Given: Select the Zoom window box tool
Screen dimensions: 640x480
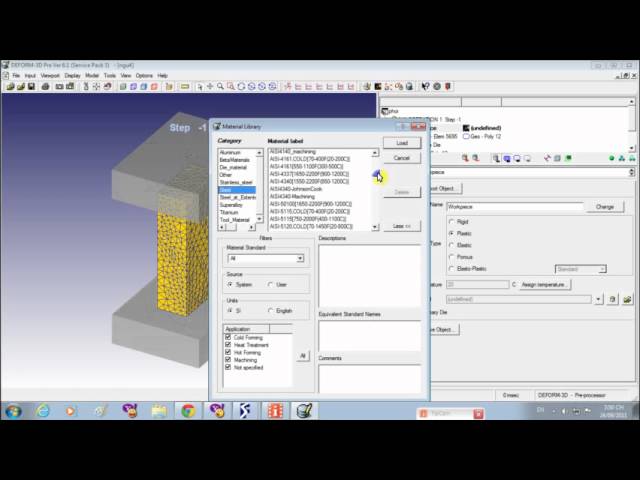Looking at the screenshot, I should click(x=231, y=87).
